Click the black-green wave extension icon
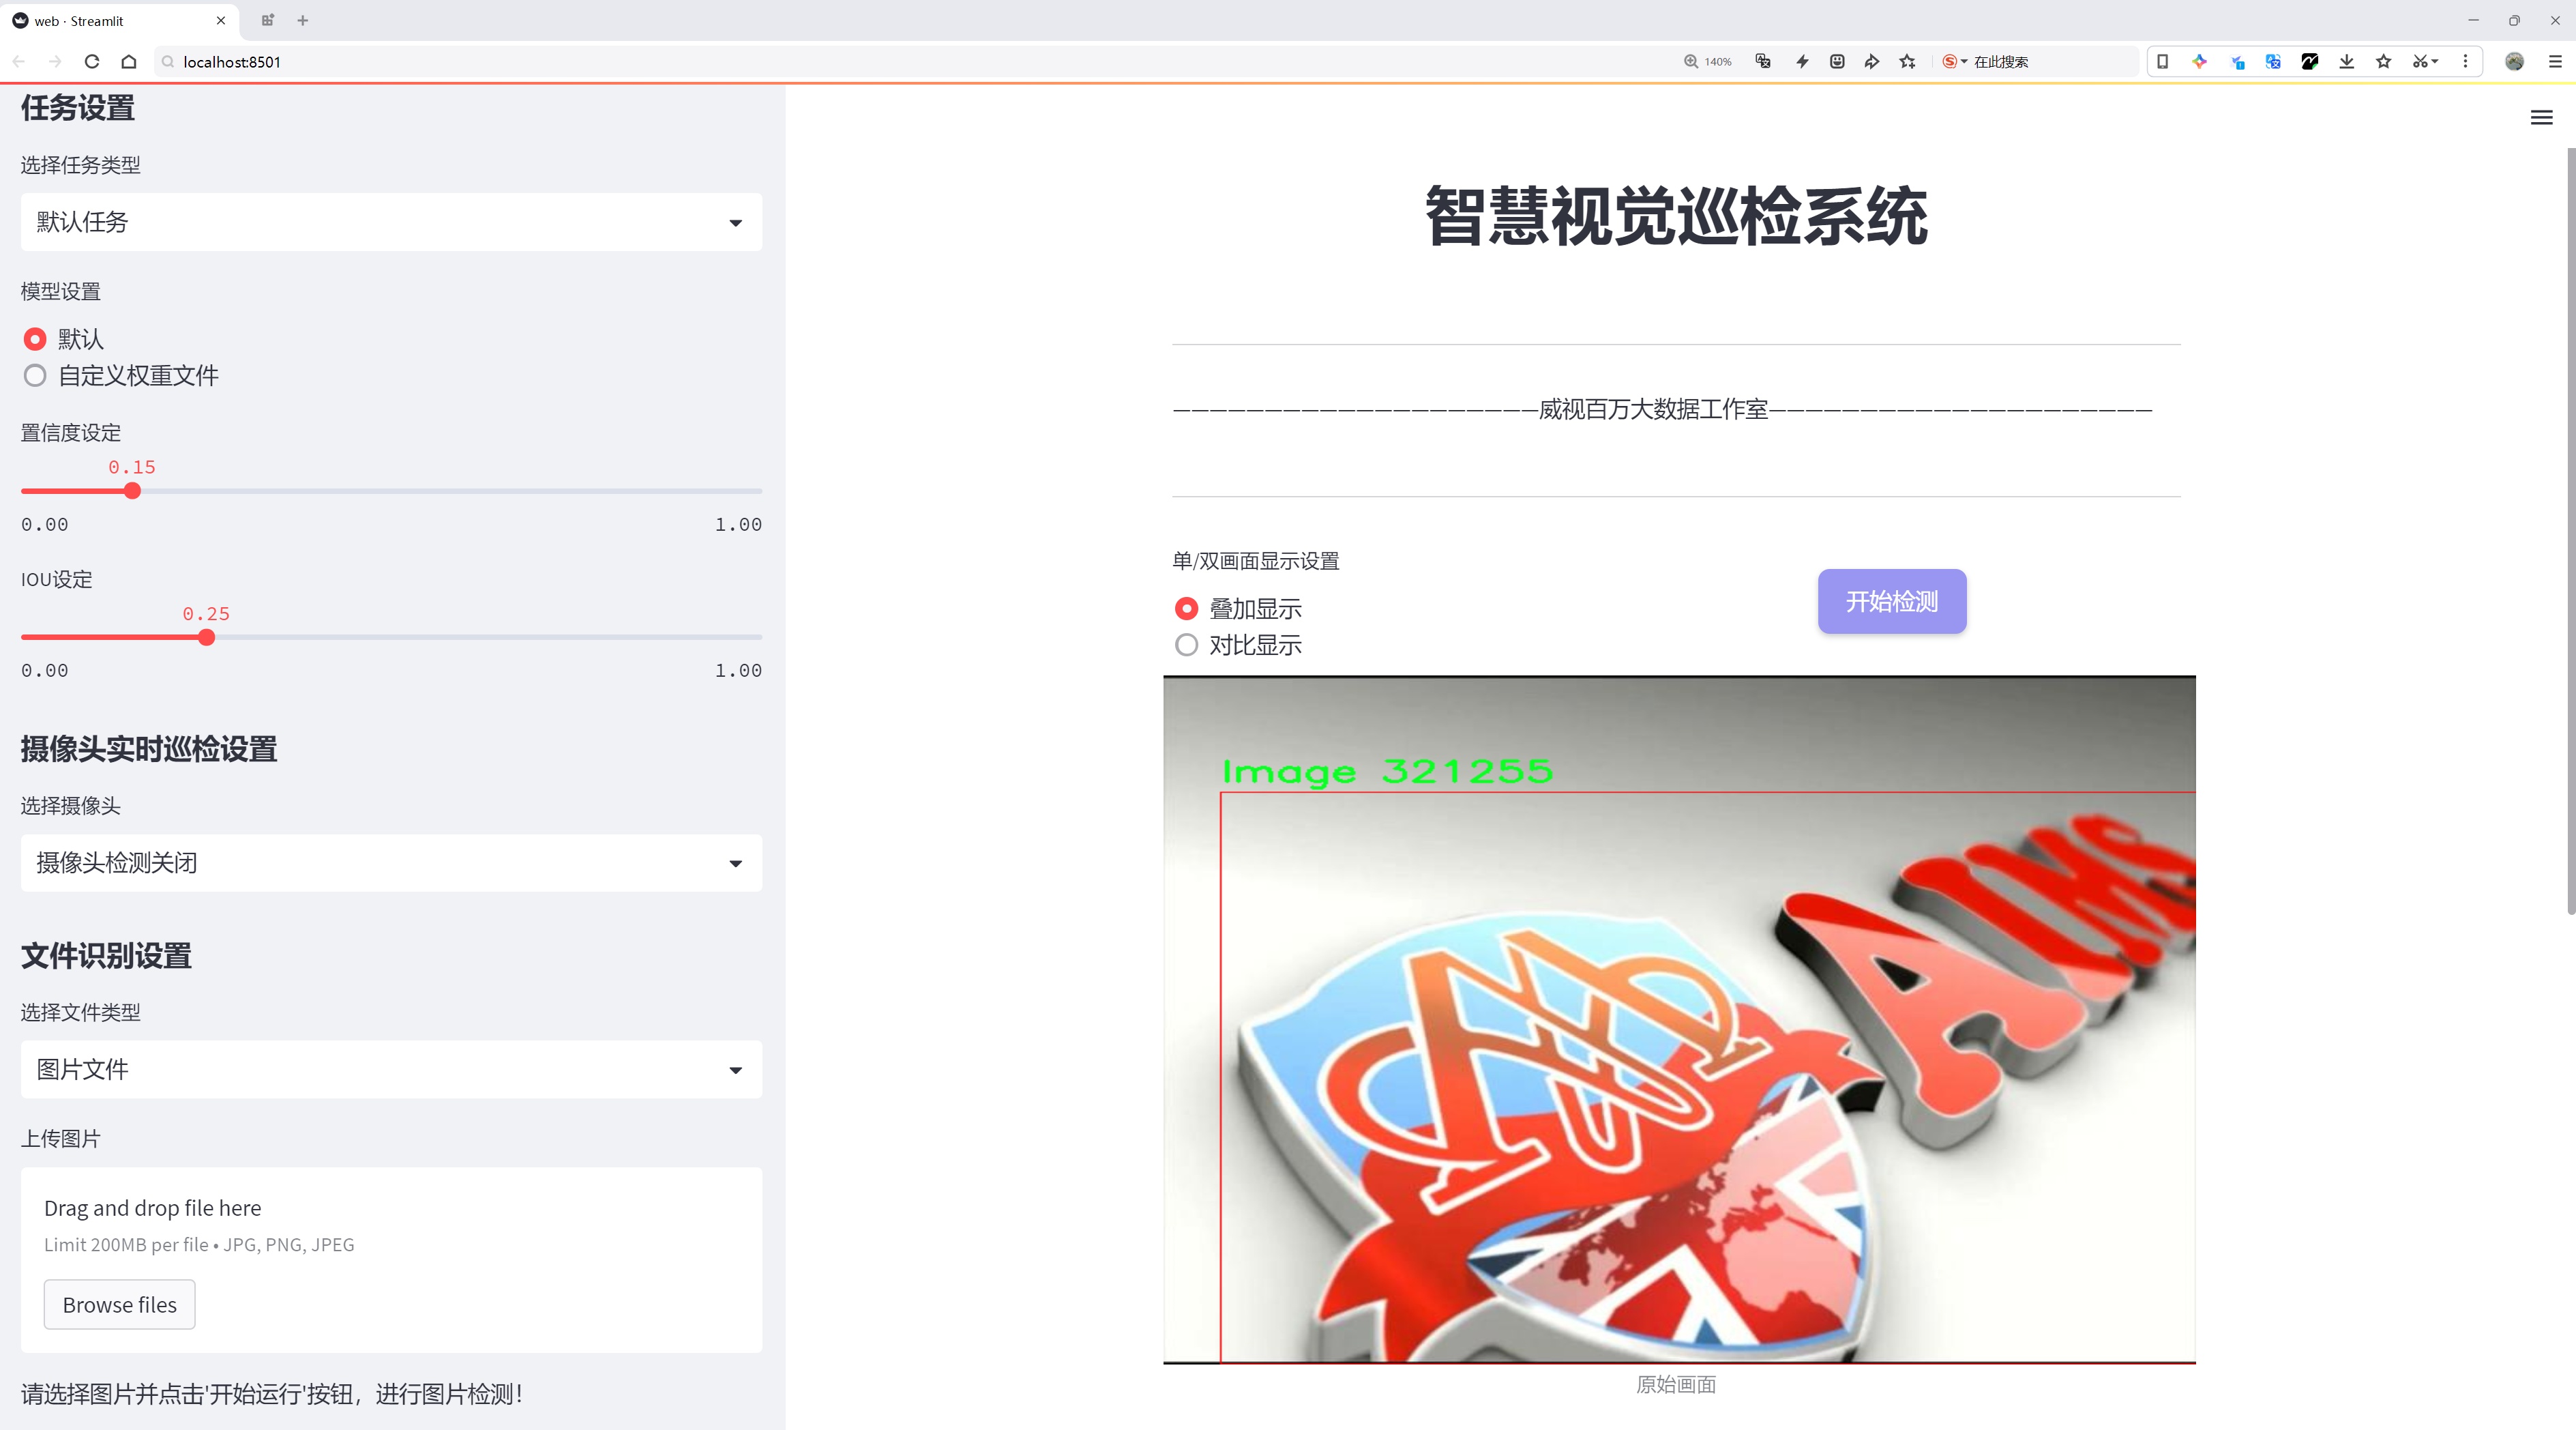This screenshot has height=1430, width=2576. coord(2310,62)
